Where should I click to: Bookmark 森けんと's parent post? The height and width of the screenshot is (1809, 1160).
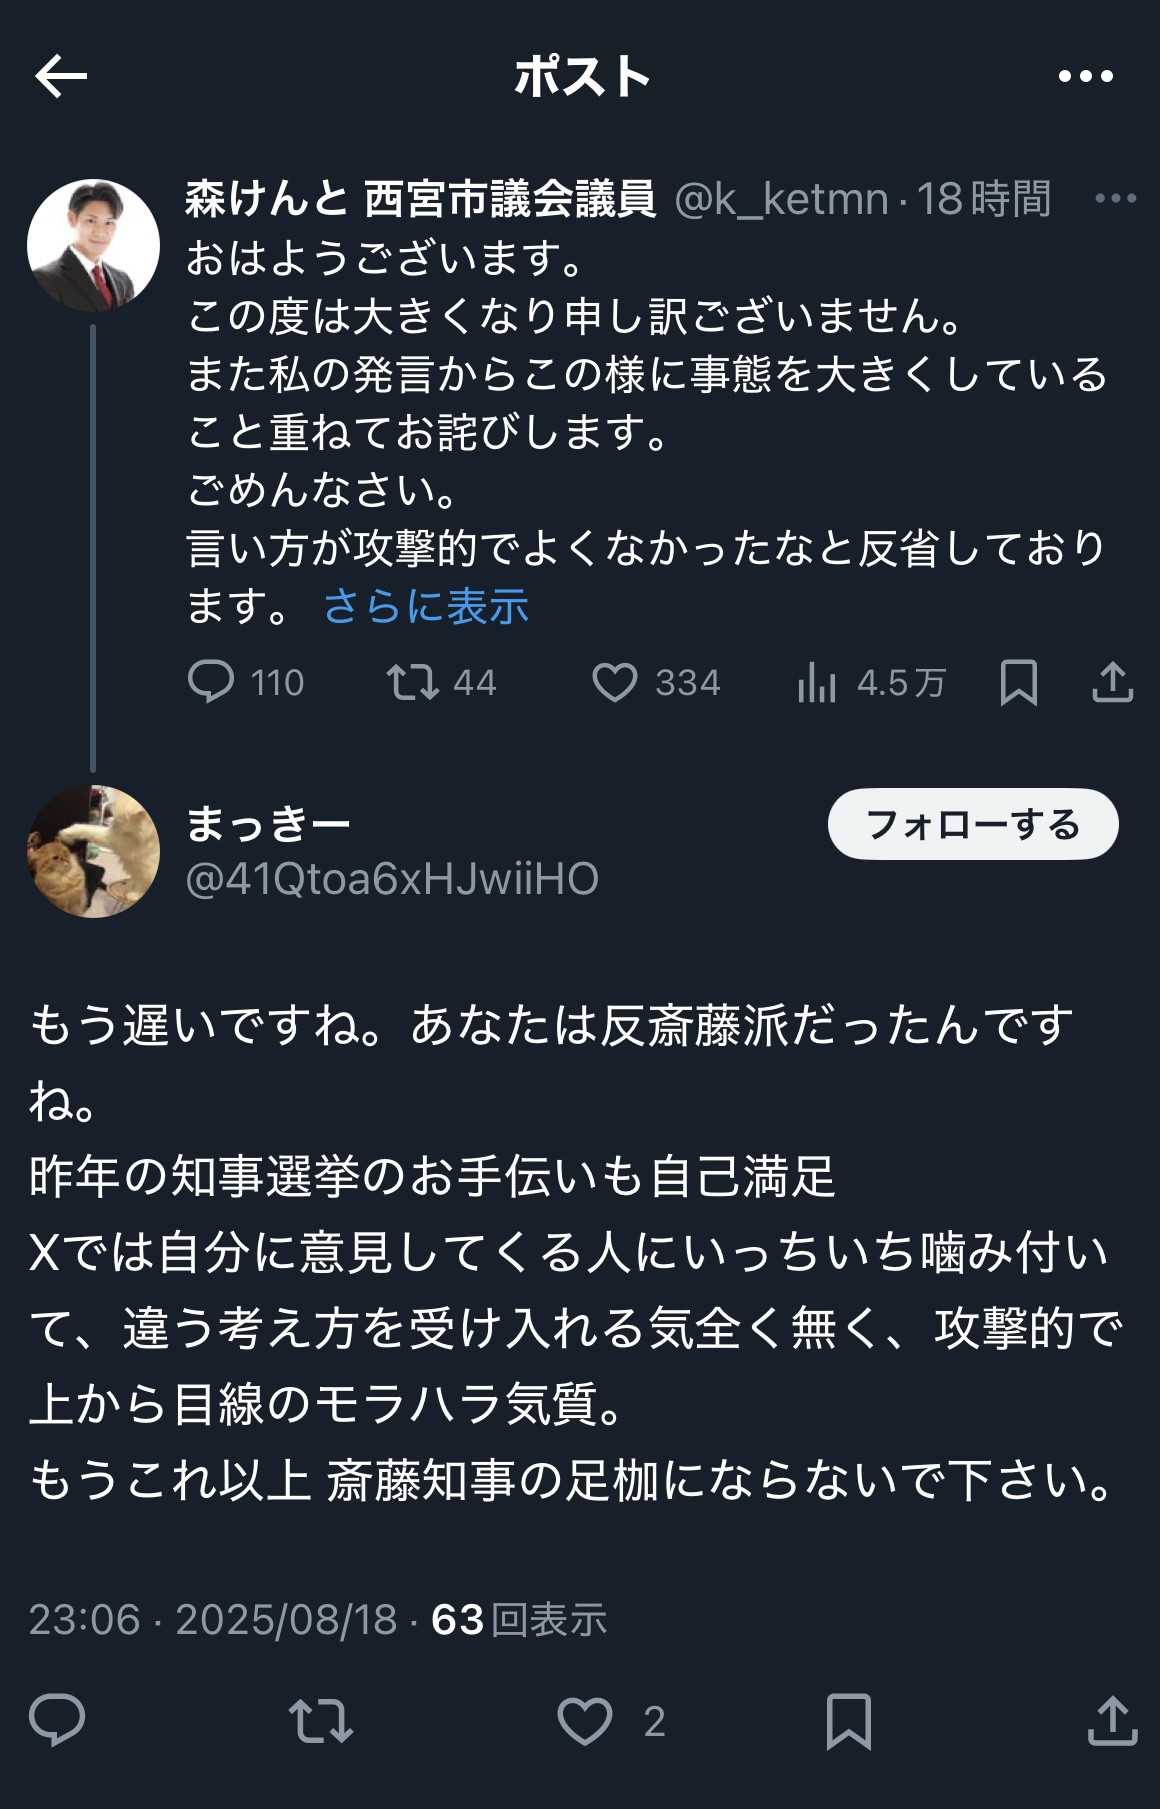[x=1018, y=682]
